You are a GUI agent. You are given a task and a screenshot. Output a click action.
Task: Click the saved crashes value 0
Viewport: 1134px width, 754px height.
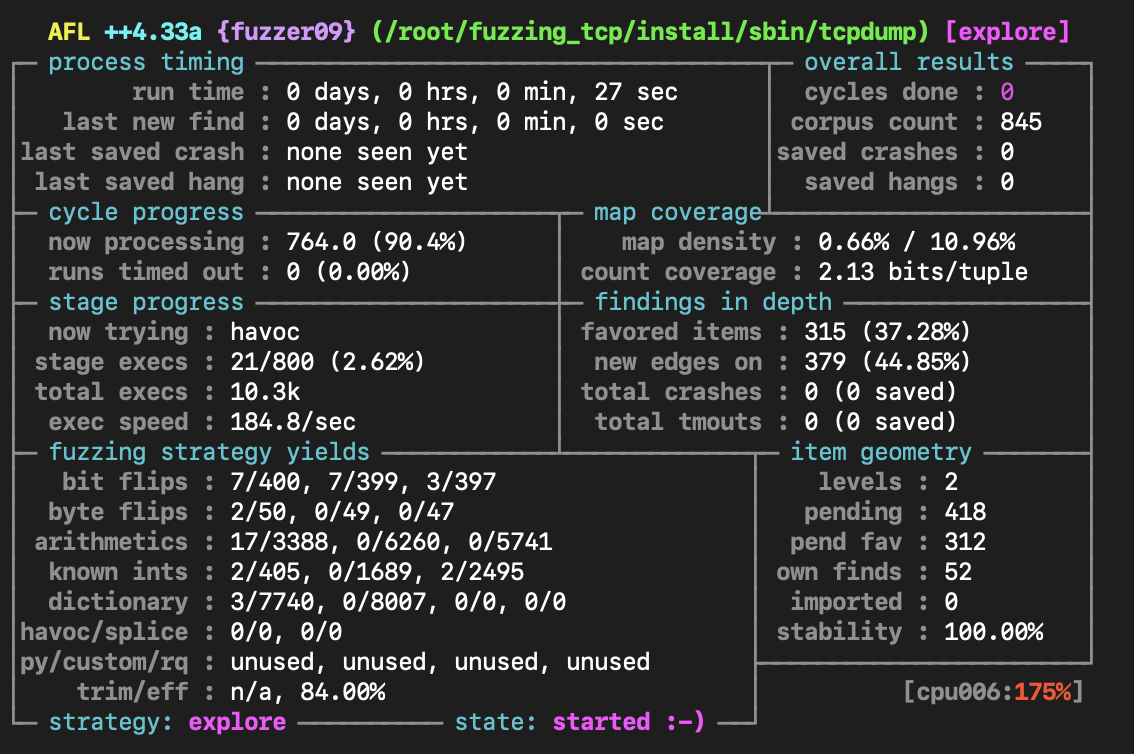(1007, 153)
